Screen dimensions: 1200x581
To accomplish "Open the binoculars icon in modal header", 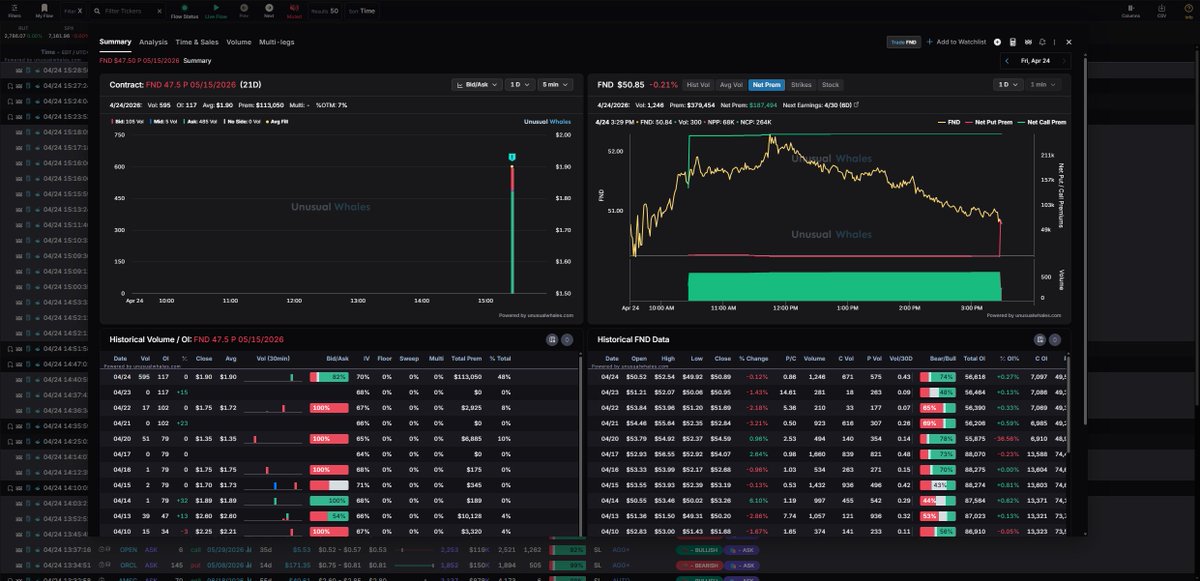I will tap(1028, 42).
